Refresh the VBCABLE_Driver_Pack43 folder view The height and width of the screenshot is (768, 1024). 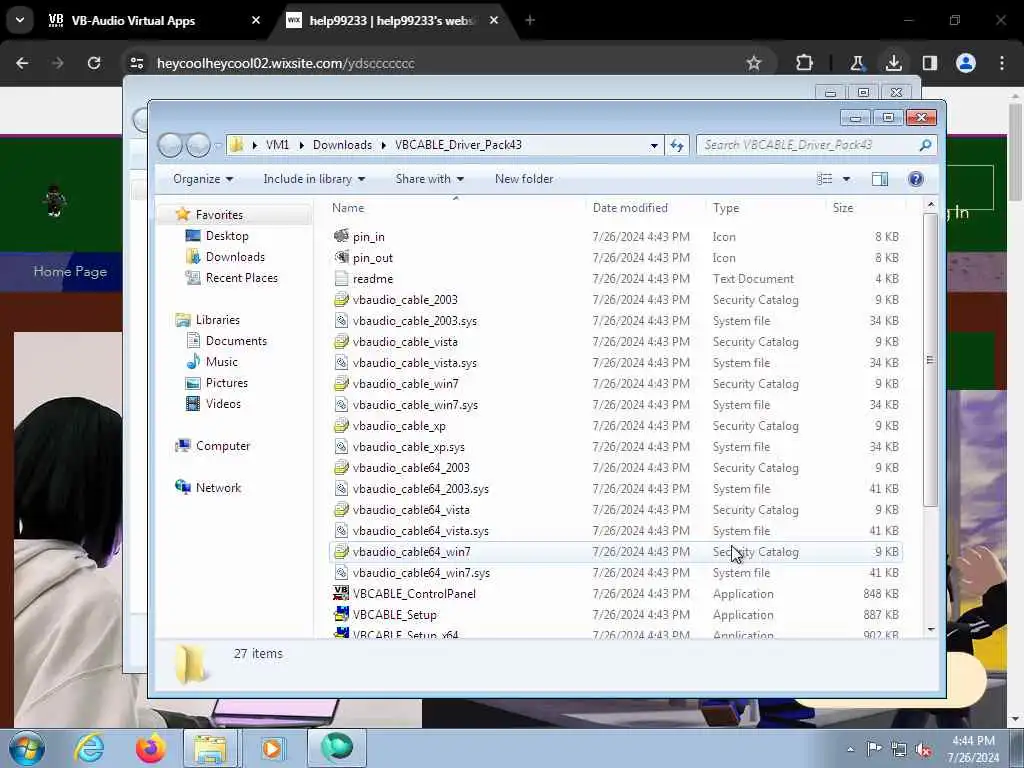(677, 145)
